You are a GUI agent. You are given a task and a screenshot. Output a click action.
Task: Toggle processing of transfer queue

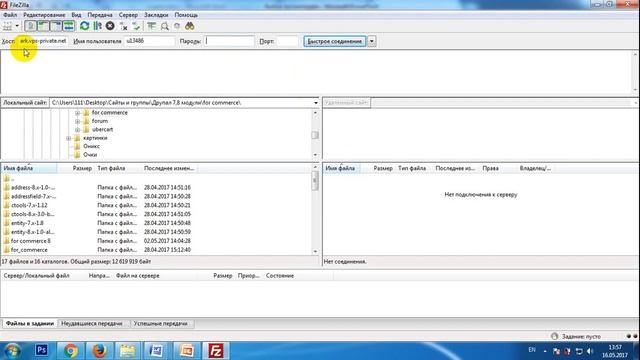tap(97, 26)
